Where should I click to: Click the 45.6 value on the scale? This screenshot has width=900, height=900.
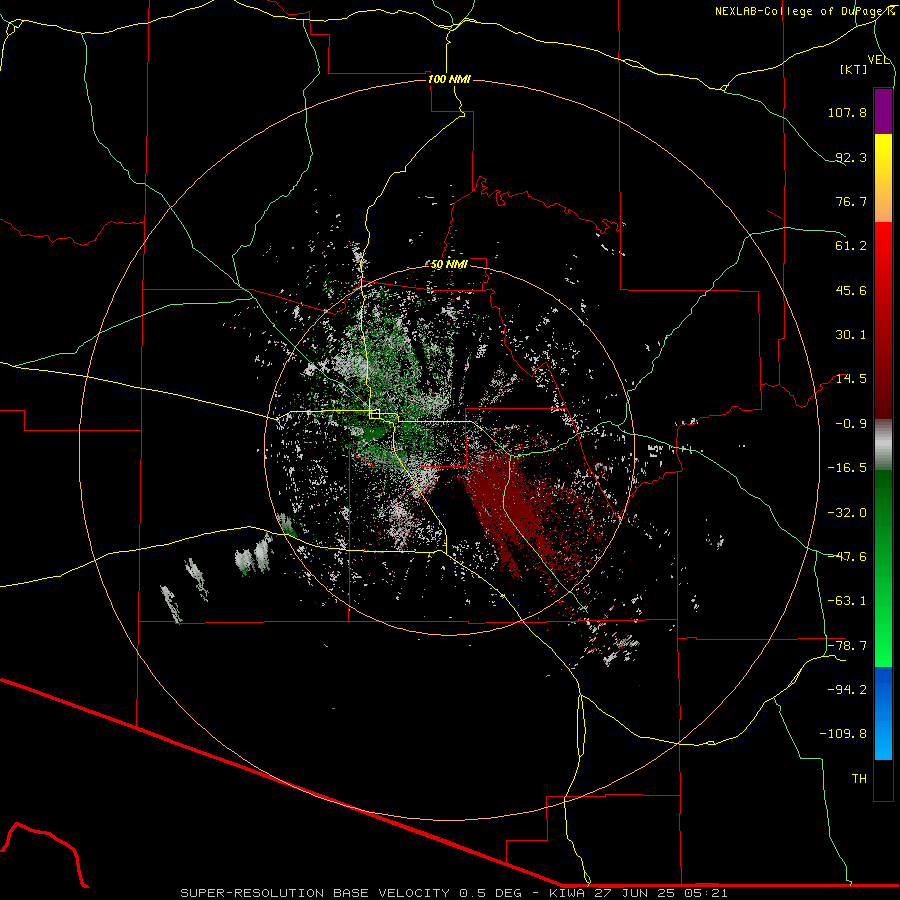pos(851,290)
